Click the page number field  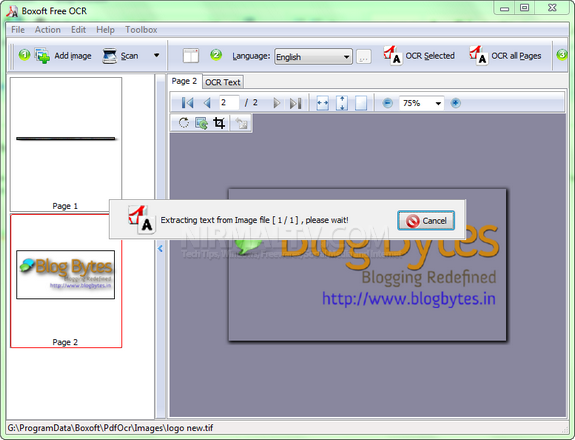tap(229, 103)
